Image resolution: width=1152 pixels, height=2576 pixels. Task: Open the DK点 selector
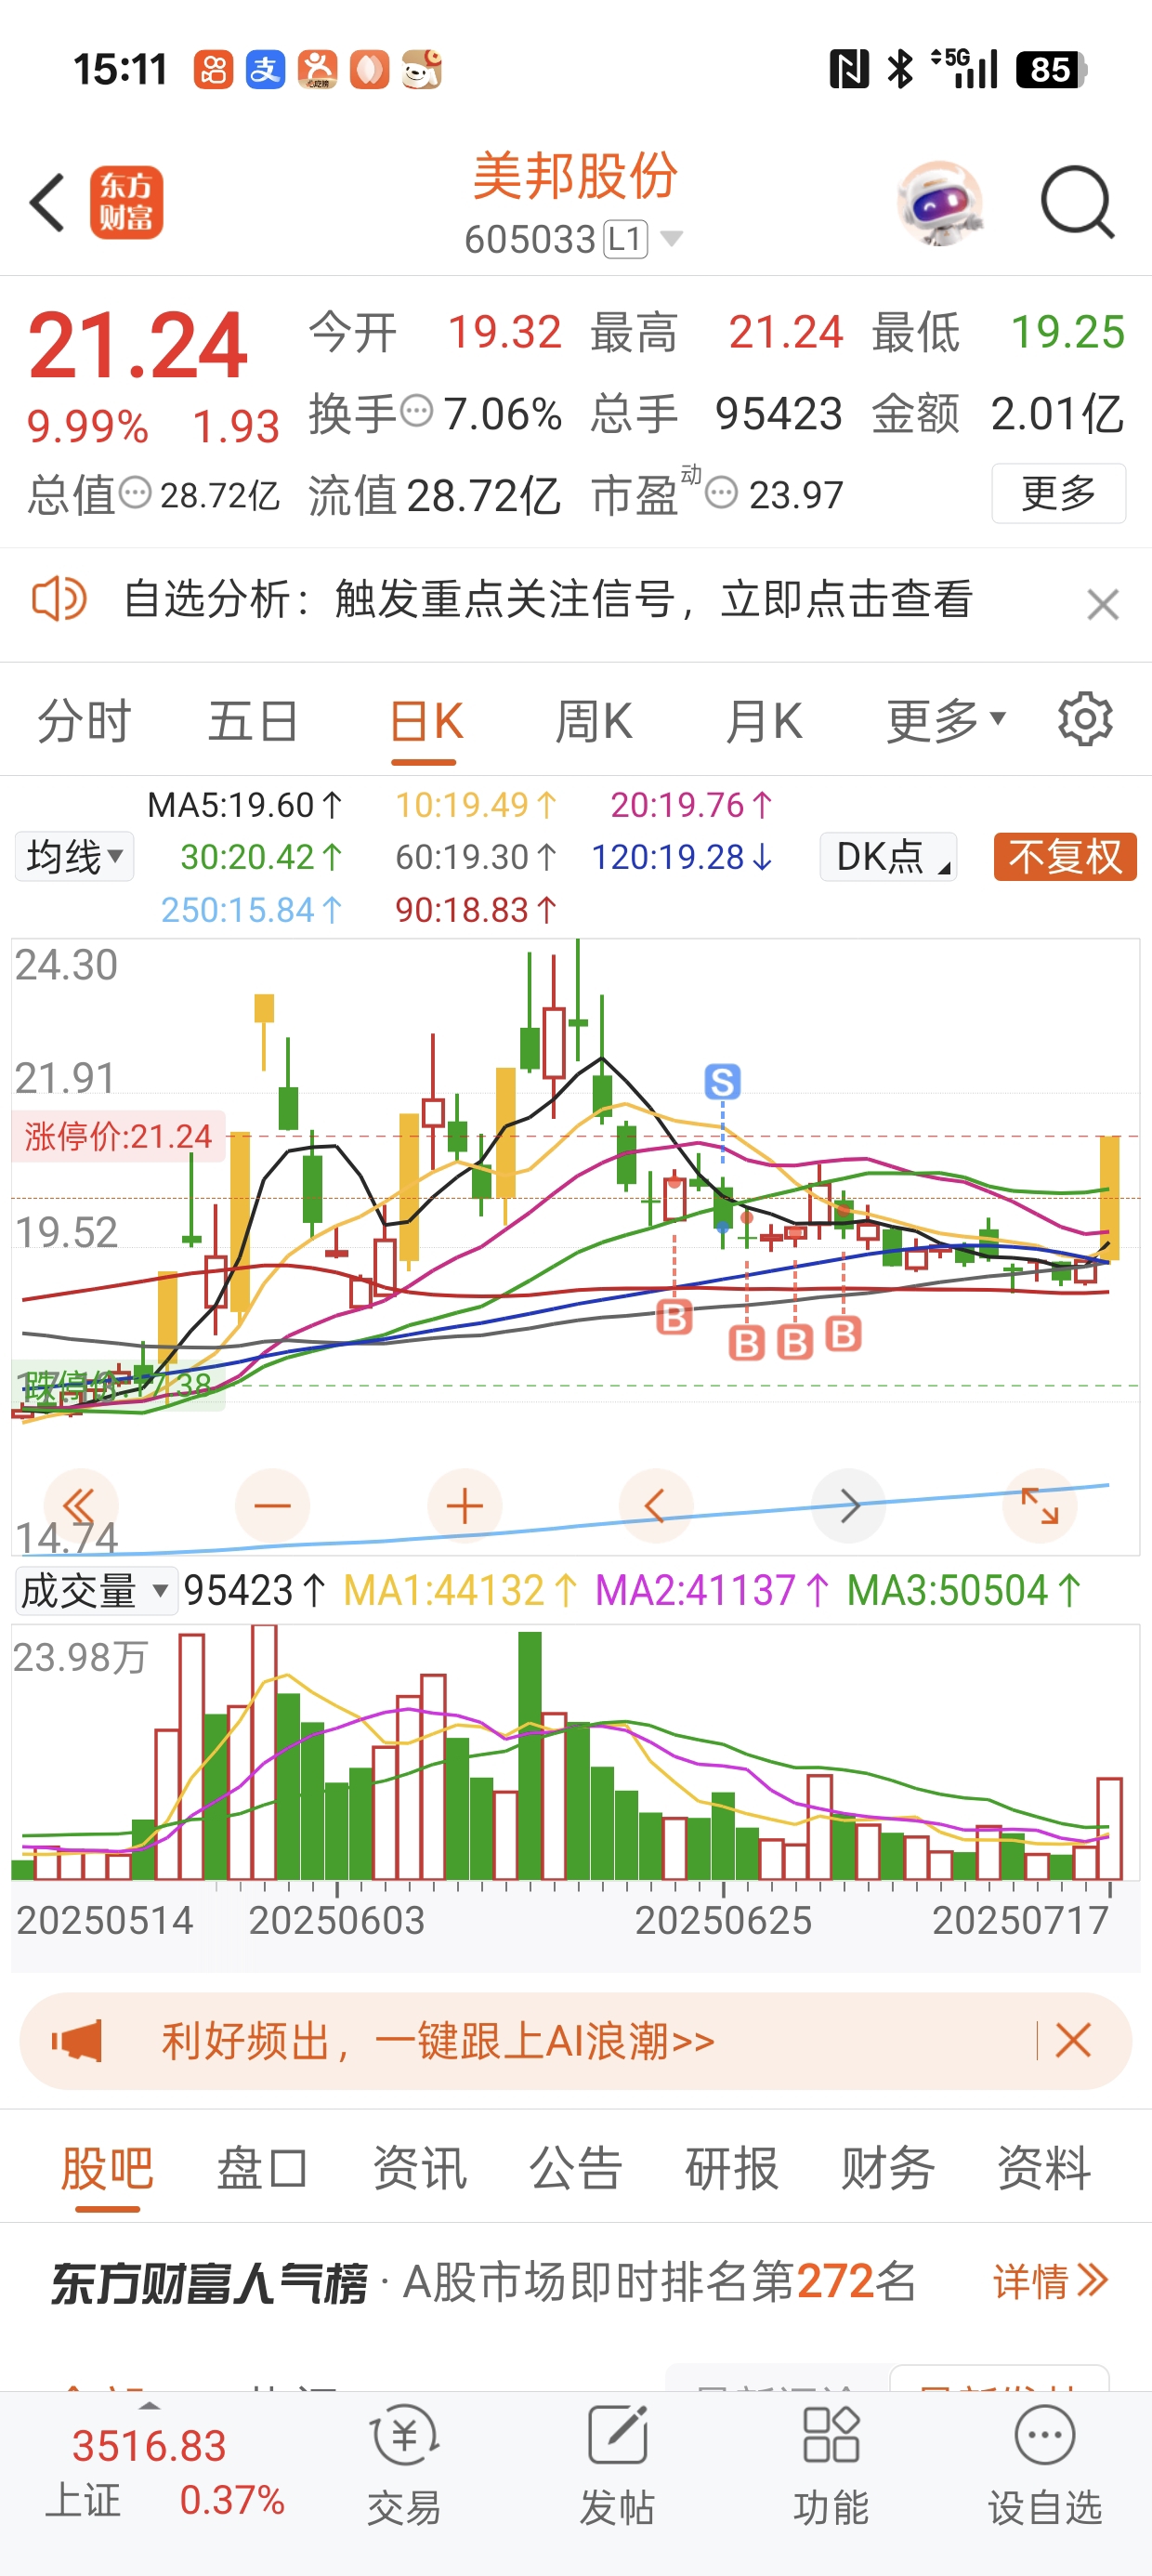[888, 857]
